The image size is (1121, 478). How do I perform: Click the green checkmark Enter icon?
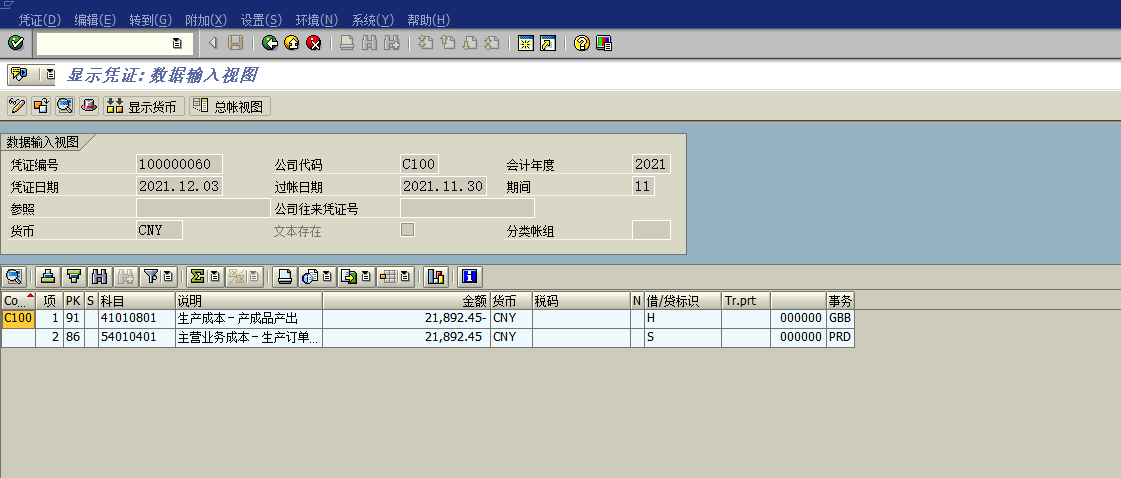15,44
